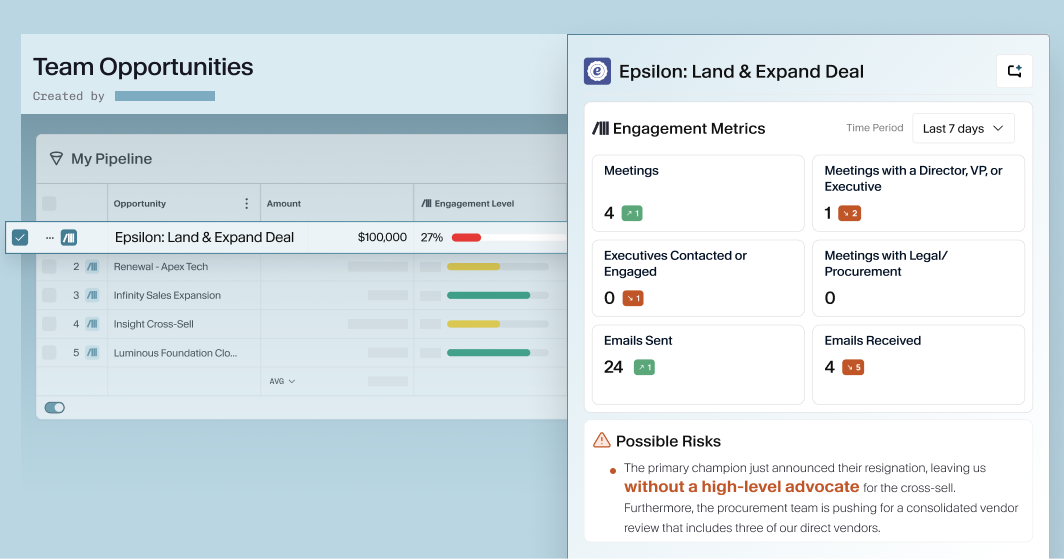Uncheck the Epsilon deal row checkbox

coord(20,238)
